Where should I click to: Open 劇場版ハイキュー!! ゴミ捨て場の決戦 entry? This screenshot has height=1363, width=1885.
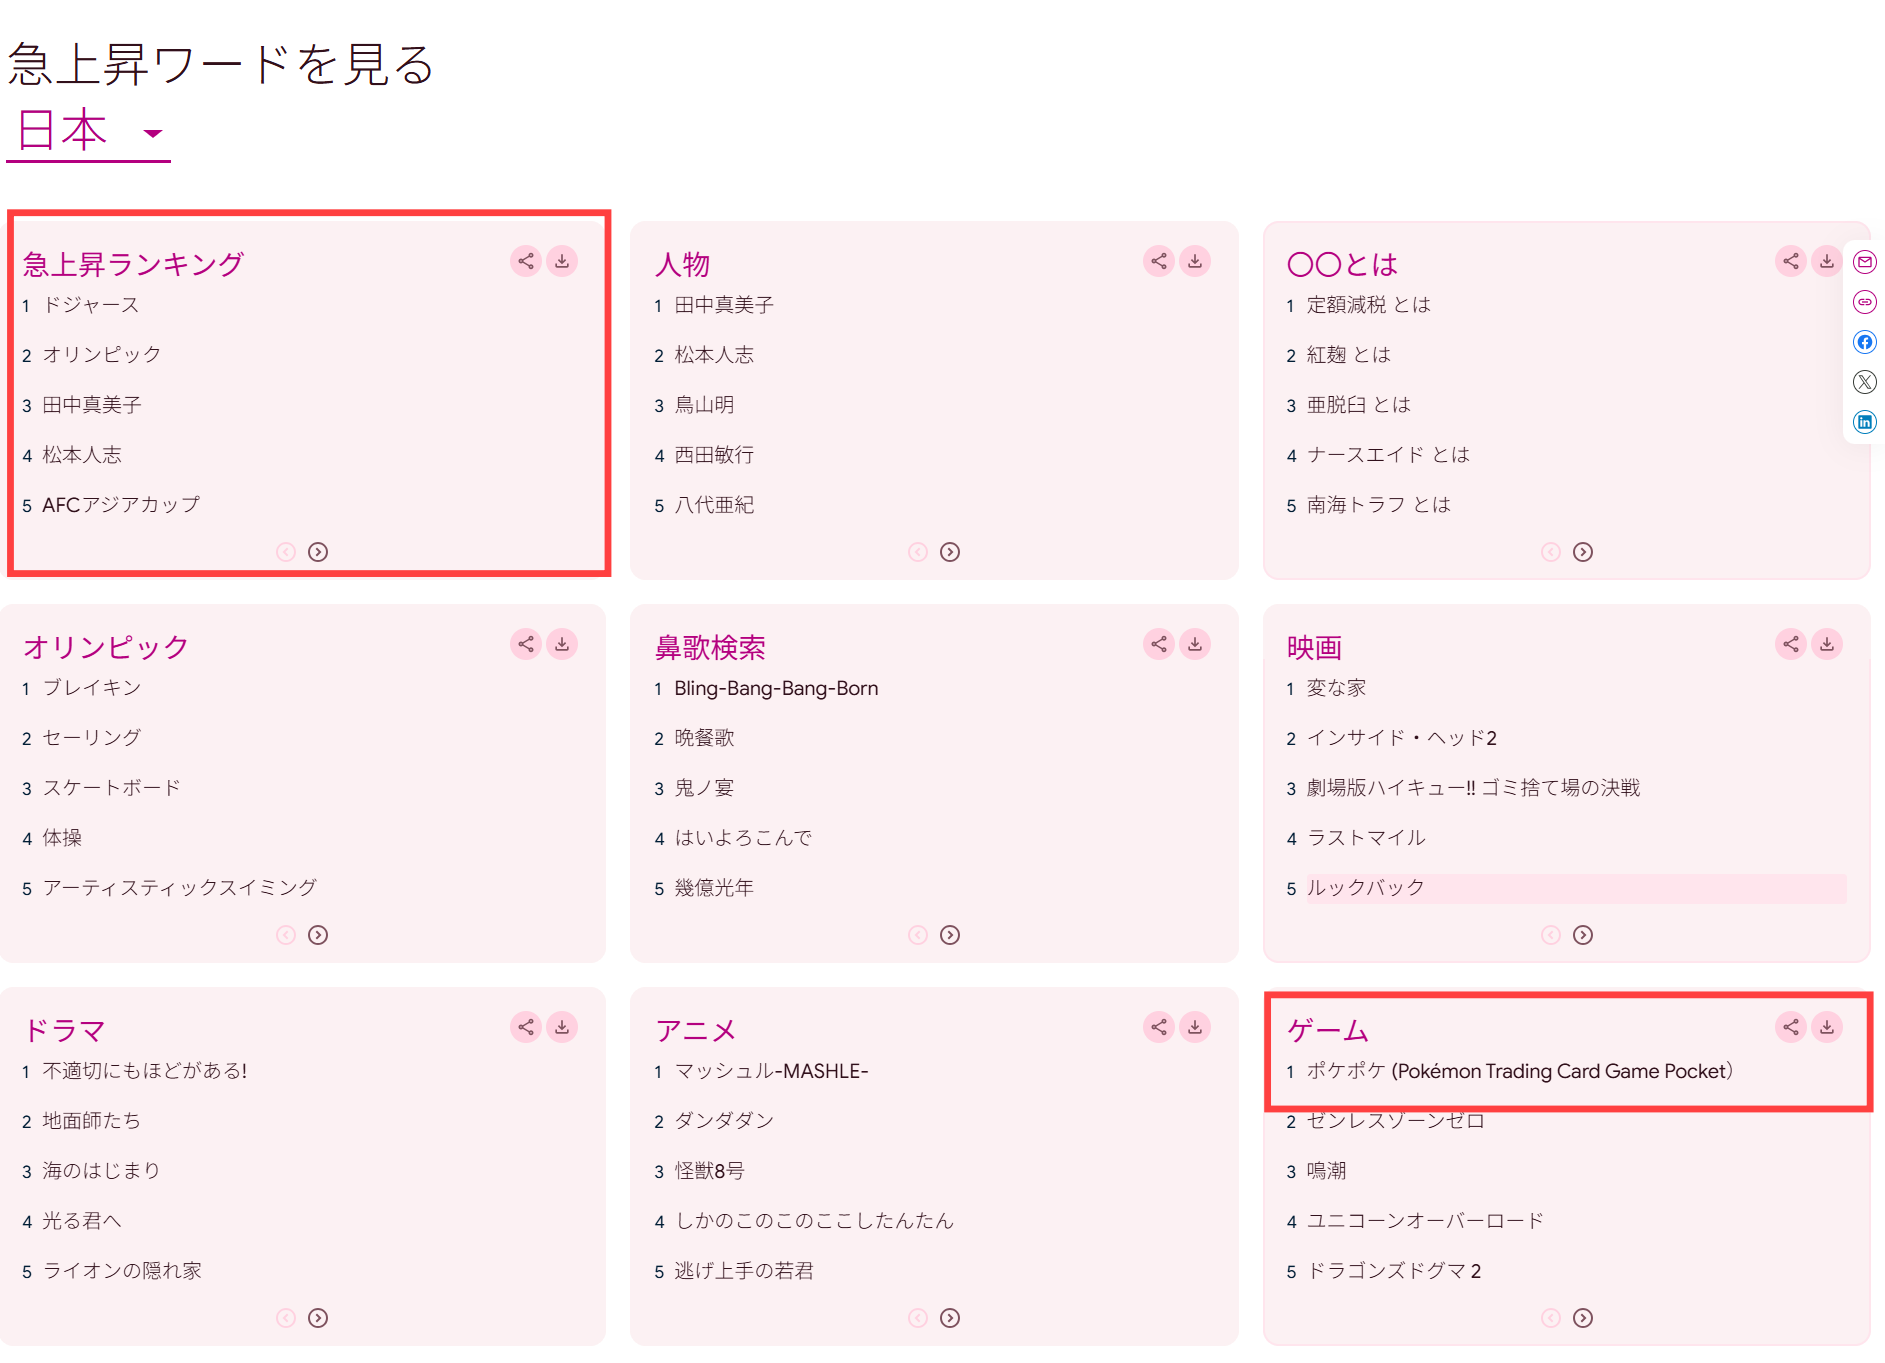click(x=1473, y=788)
